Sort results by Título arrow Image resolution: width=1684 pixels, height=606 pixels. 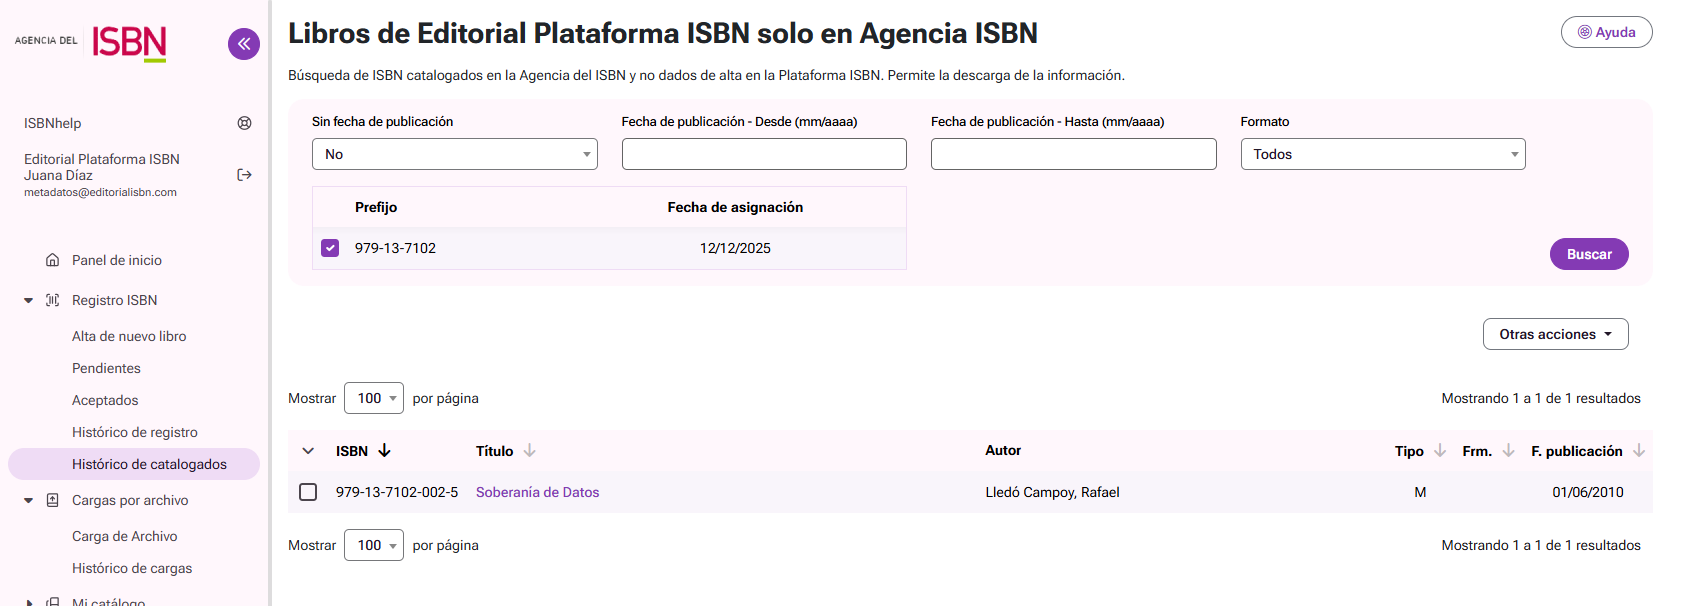coord(530,451)
